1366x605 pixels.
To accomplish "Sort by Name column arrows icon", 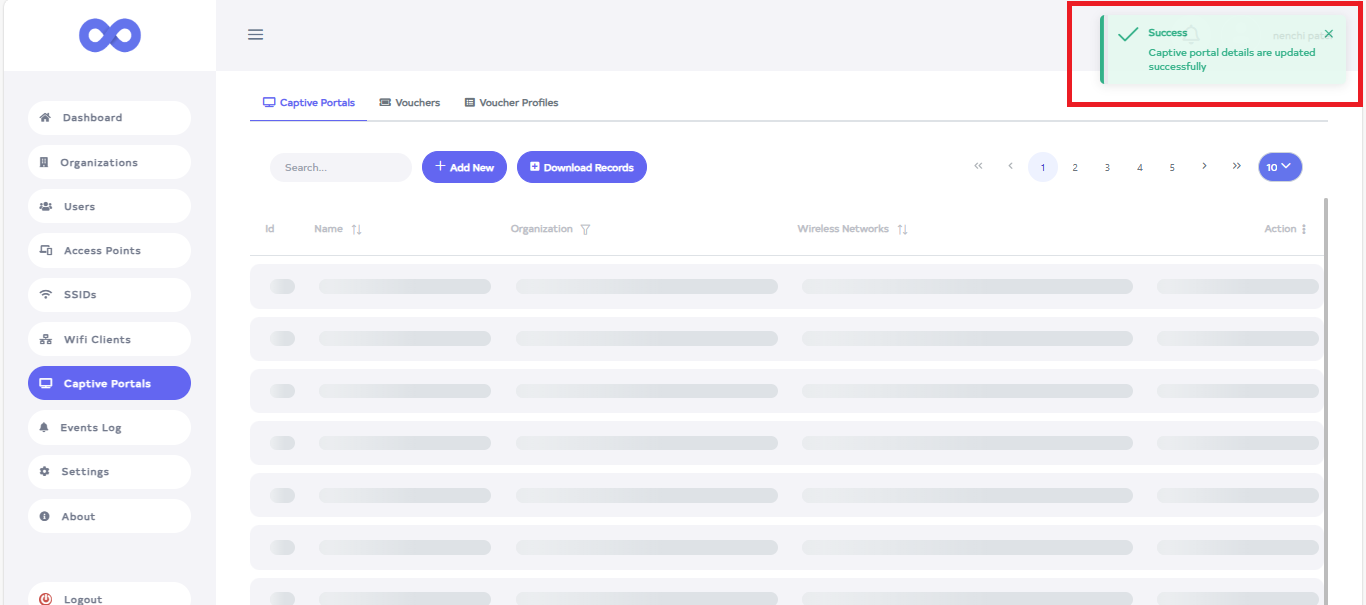I will 357,230.
